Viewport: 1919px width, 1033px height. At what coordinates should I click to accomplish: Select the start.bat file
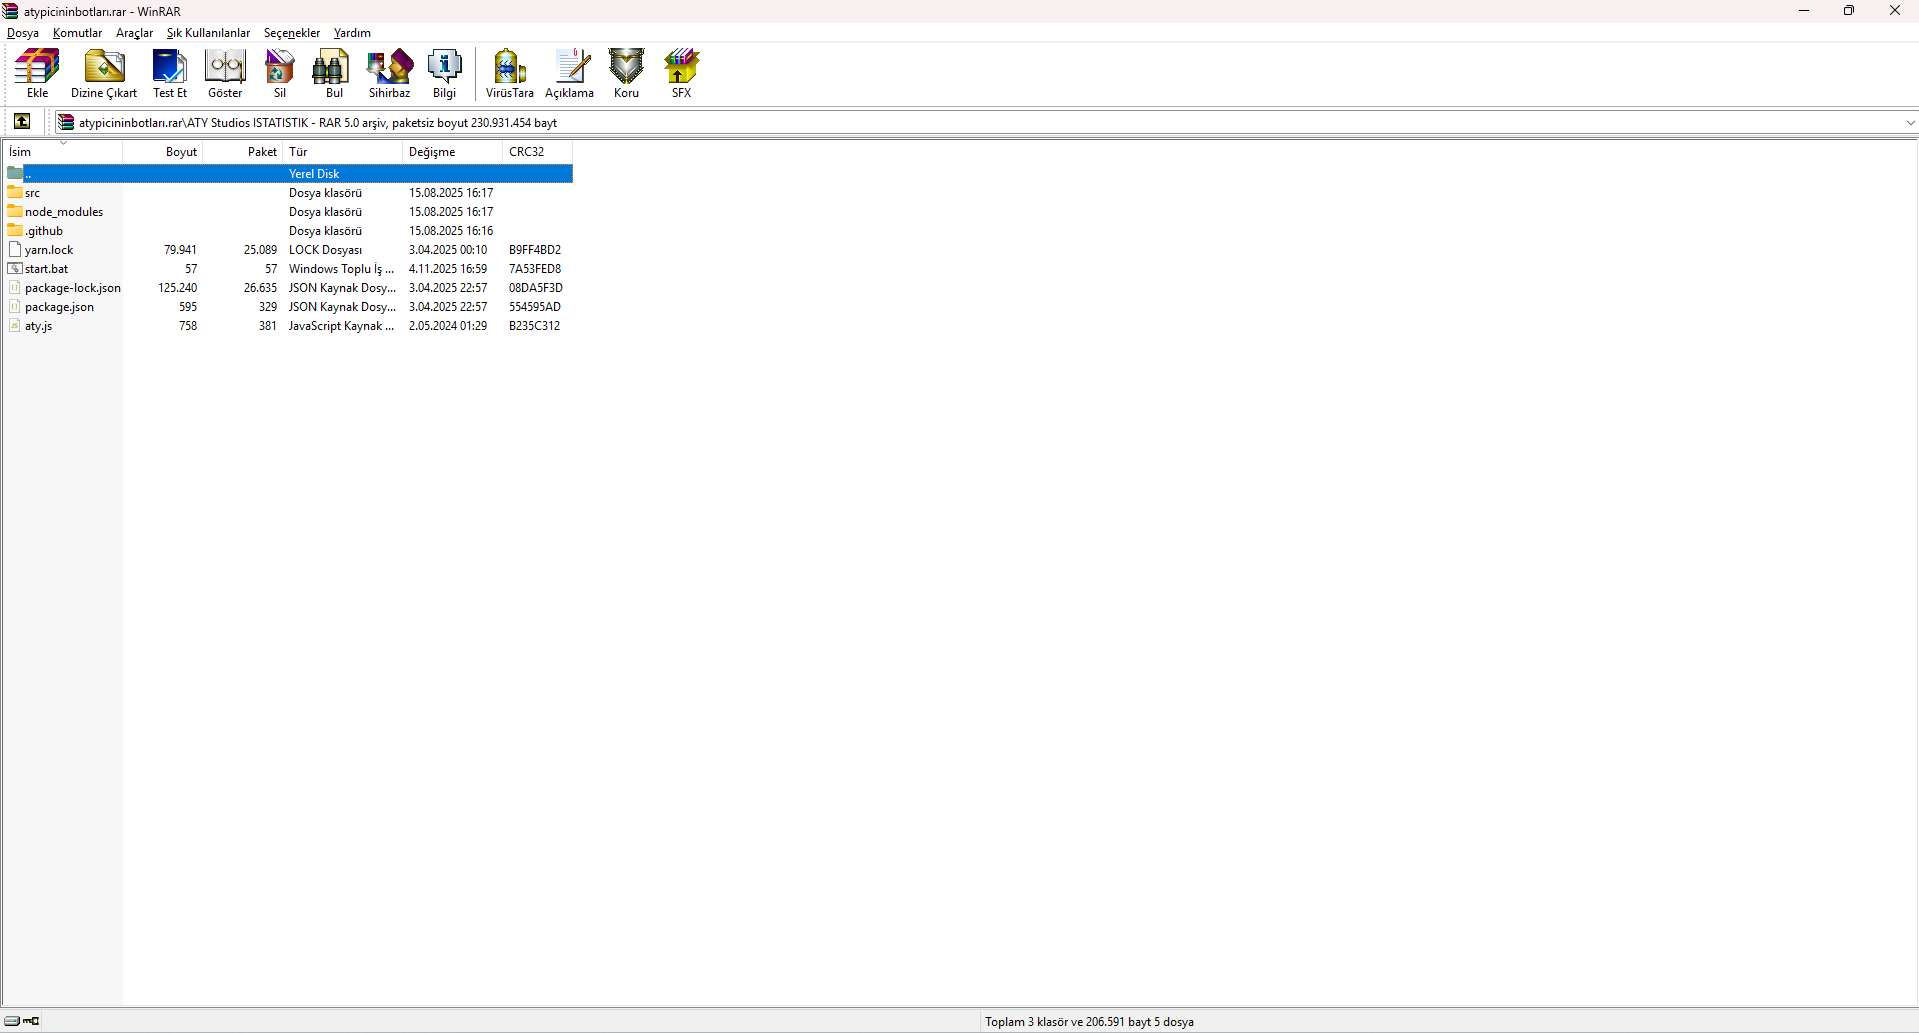47,269
